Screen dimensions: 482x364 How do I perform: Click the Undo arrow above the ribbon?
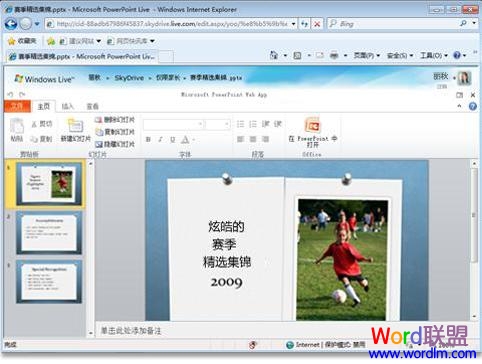[10, 95]
